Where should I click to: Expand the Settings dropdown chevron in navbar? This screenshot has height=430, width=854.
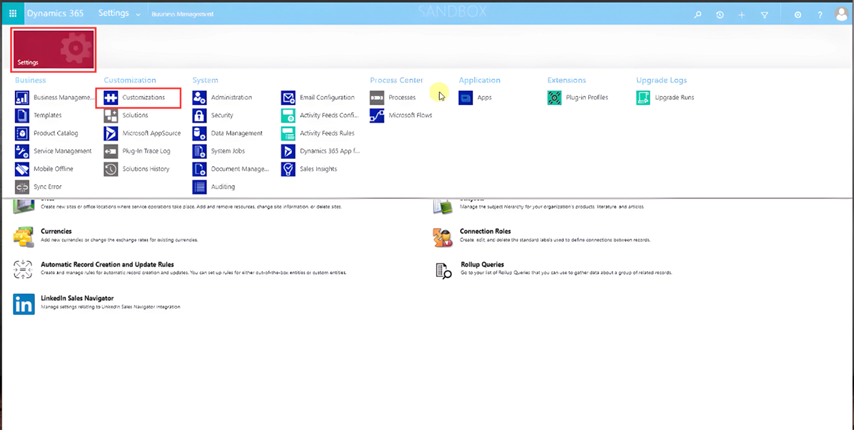(x=138, y=15)
